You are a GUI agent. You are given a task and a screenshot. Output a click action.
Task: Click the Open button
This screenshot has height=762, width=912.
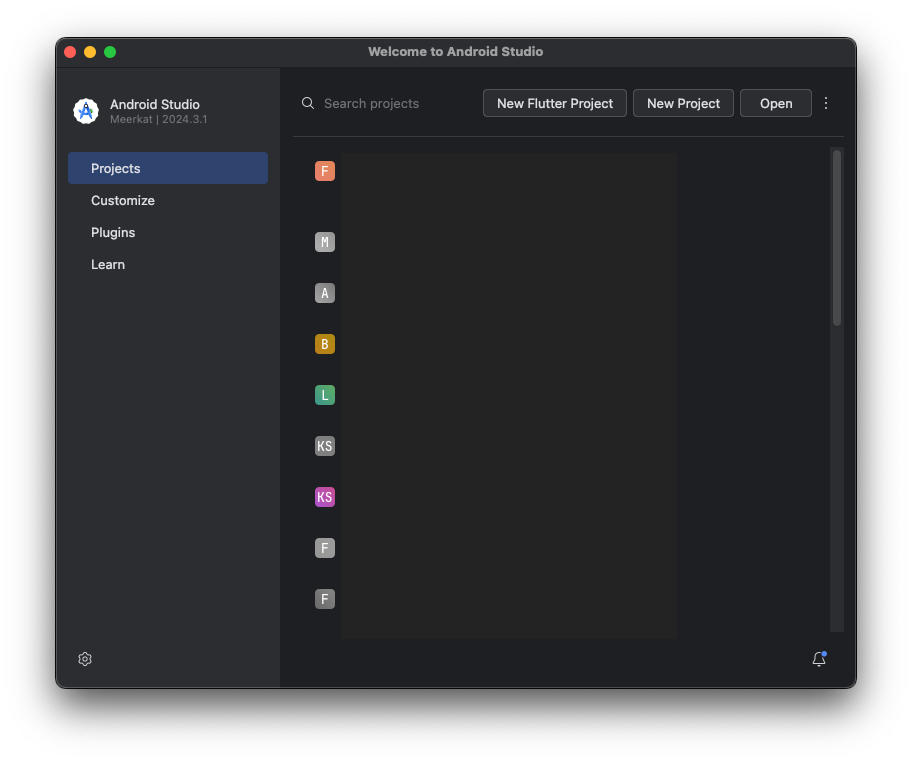(775, 103)
